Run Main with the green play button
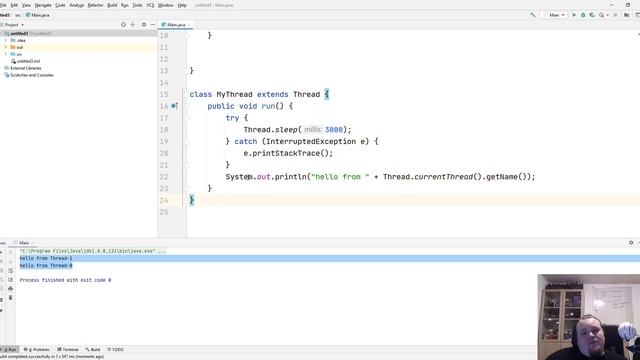The image size is (640, 360). click(574, 15)
